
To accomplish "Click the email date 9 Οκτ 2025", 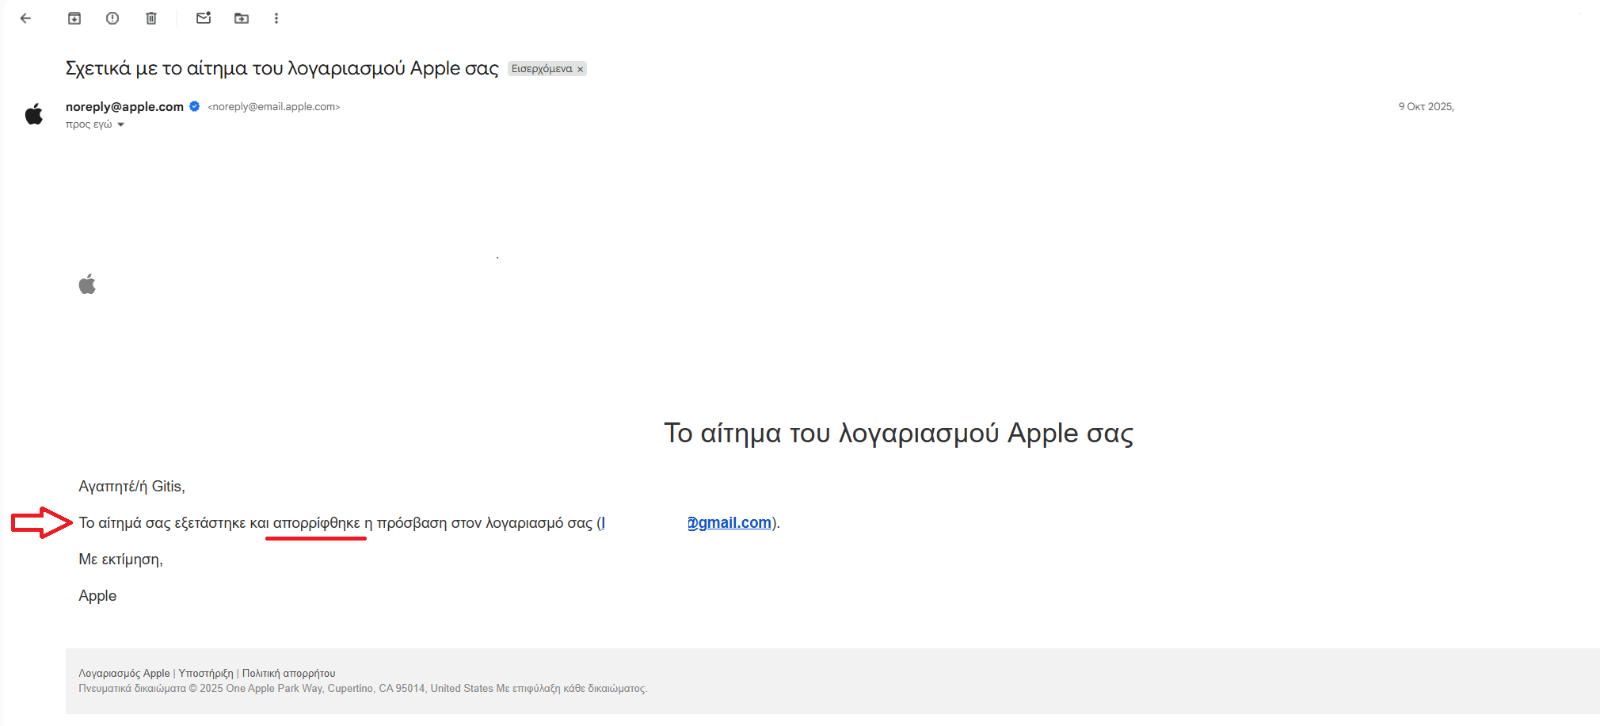I will [1426, 107].
